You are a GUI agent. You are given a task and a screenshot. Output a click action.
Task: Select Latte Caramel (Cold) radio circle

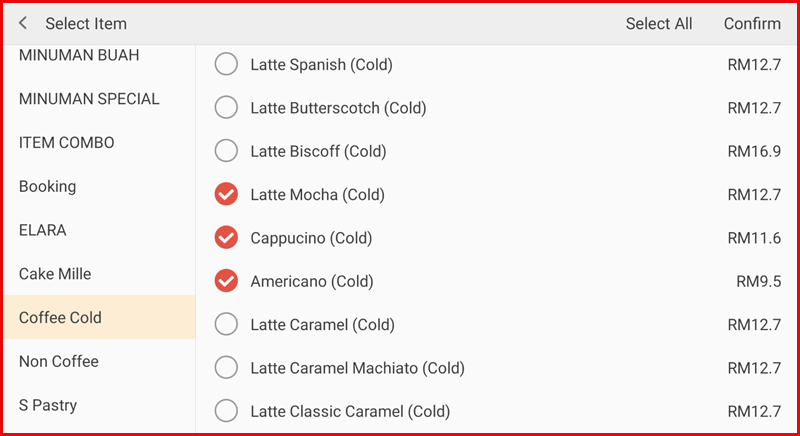227,324
